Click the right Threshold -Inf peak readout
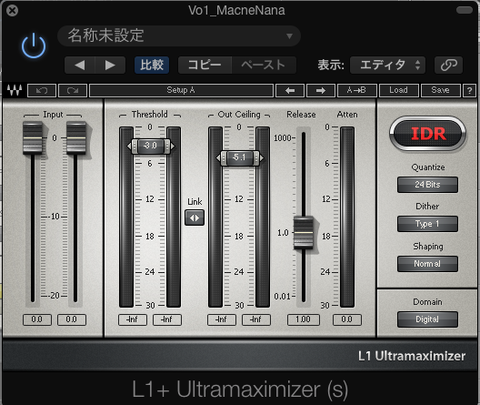 tap(167, 320)
